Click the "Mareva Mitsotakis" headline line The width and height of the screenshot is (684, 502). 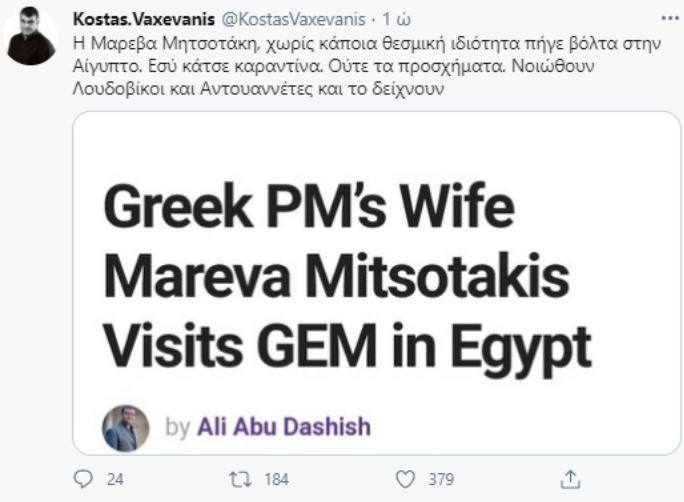point(334,281)
